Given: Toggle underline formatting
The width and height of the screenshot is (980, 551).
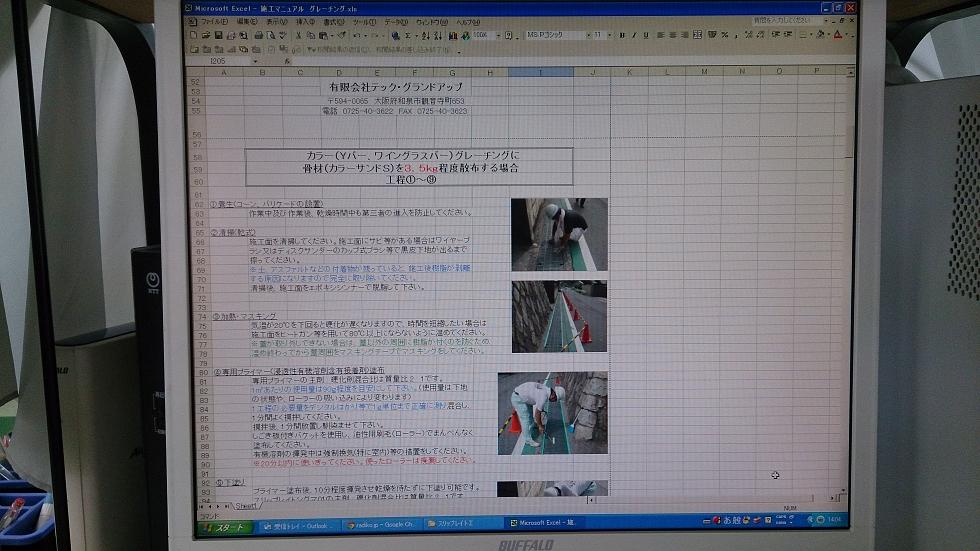Looking at the screenshot, I should tap(646, 35).
